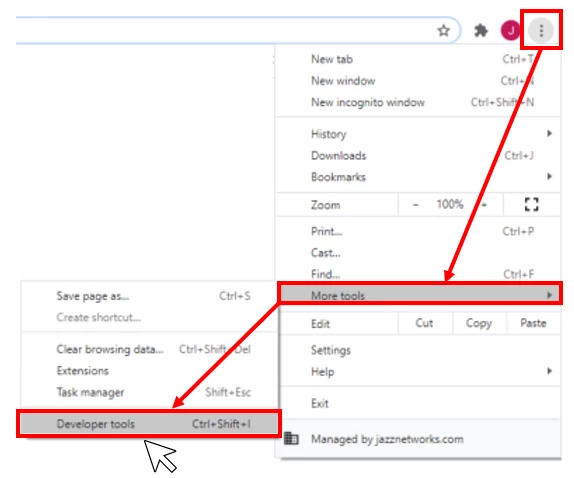Viewport: 574px width, 478px height.
Task: Open the History menu entry
Action: pyautogui.click(x=418, y=134)
